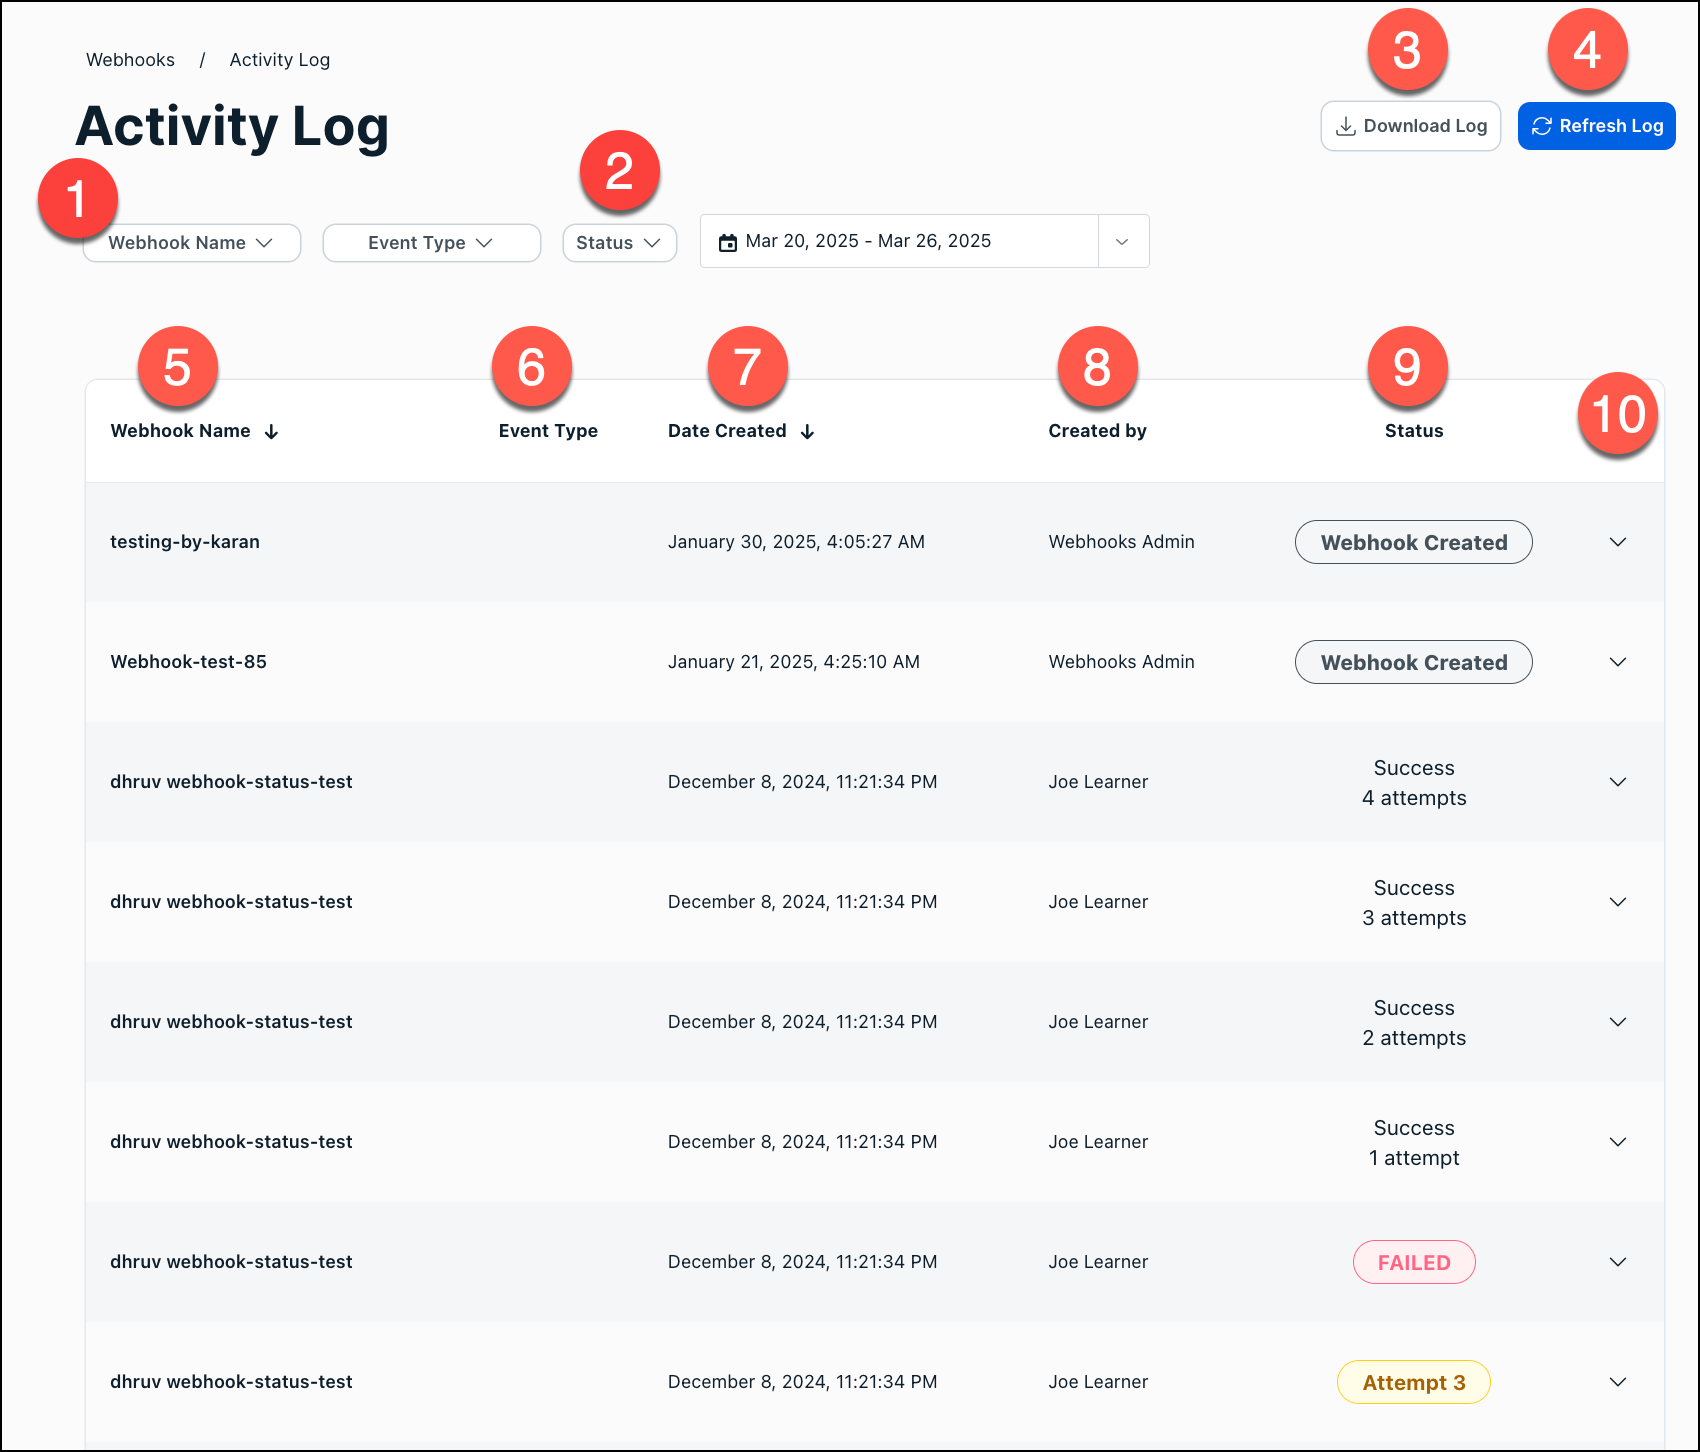Sort by Date Created arrow icon
The width and height of the screenshot is (1700, 1452).
pos(807,432)
